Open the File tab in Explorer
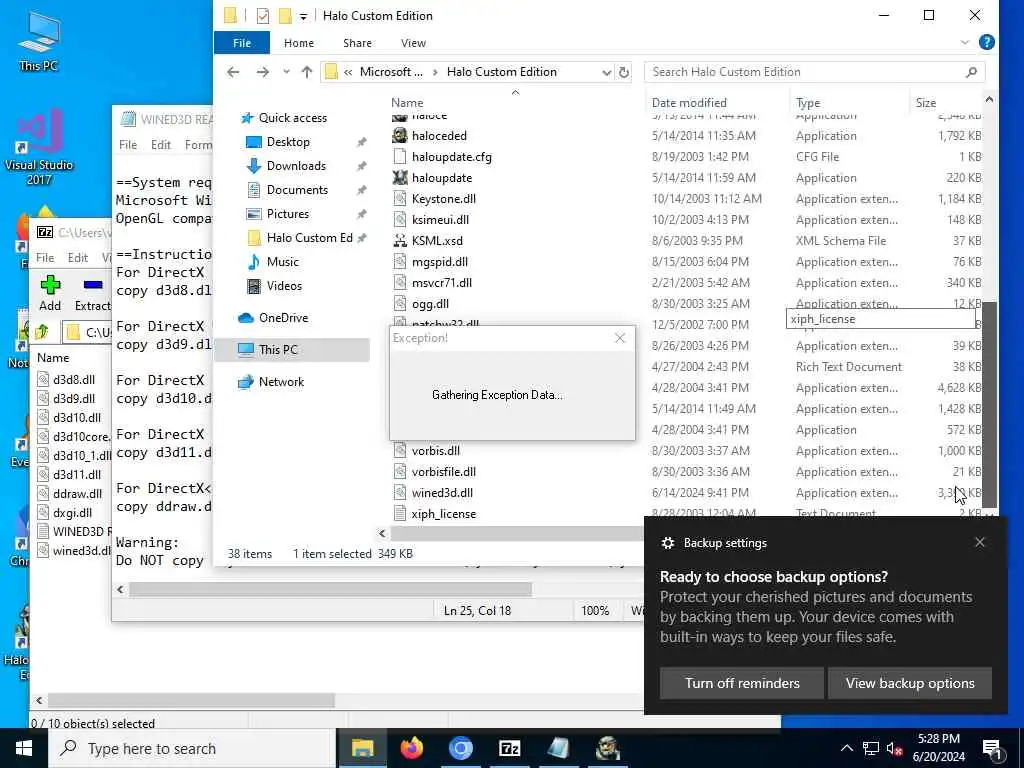 tap(242, 43)
